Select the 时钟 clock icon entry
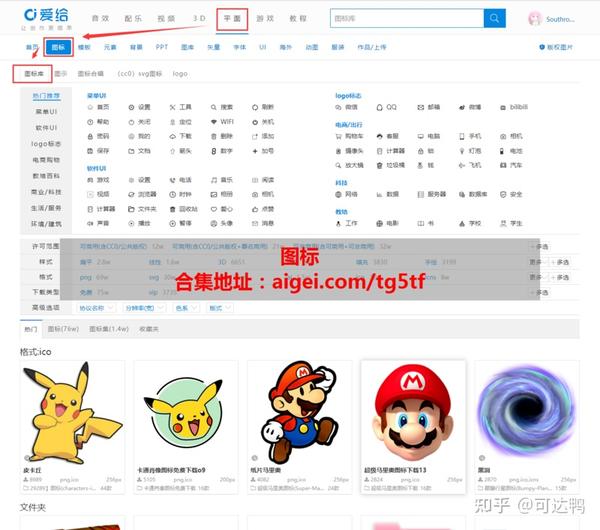The image size is (600, 530). (x=181, y=194)
